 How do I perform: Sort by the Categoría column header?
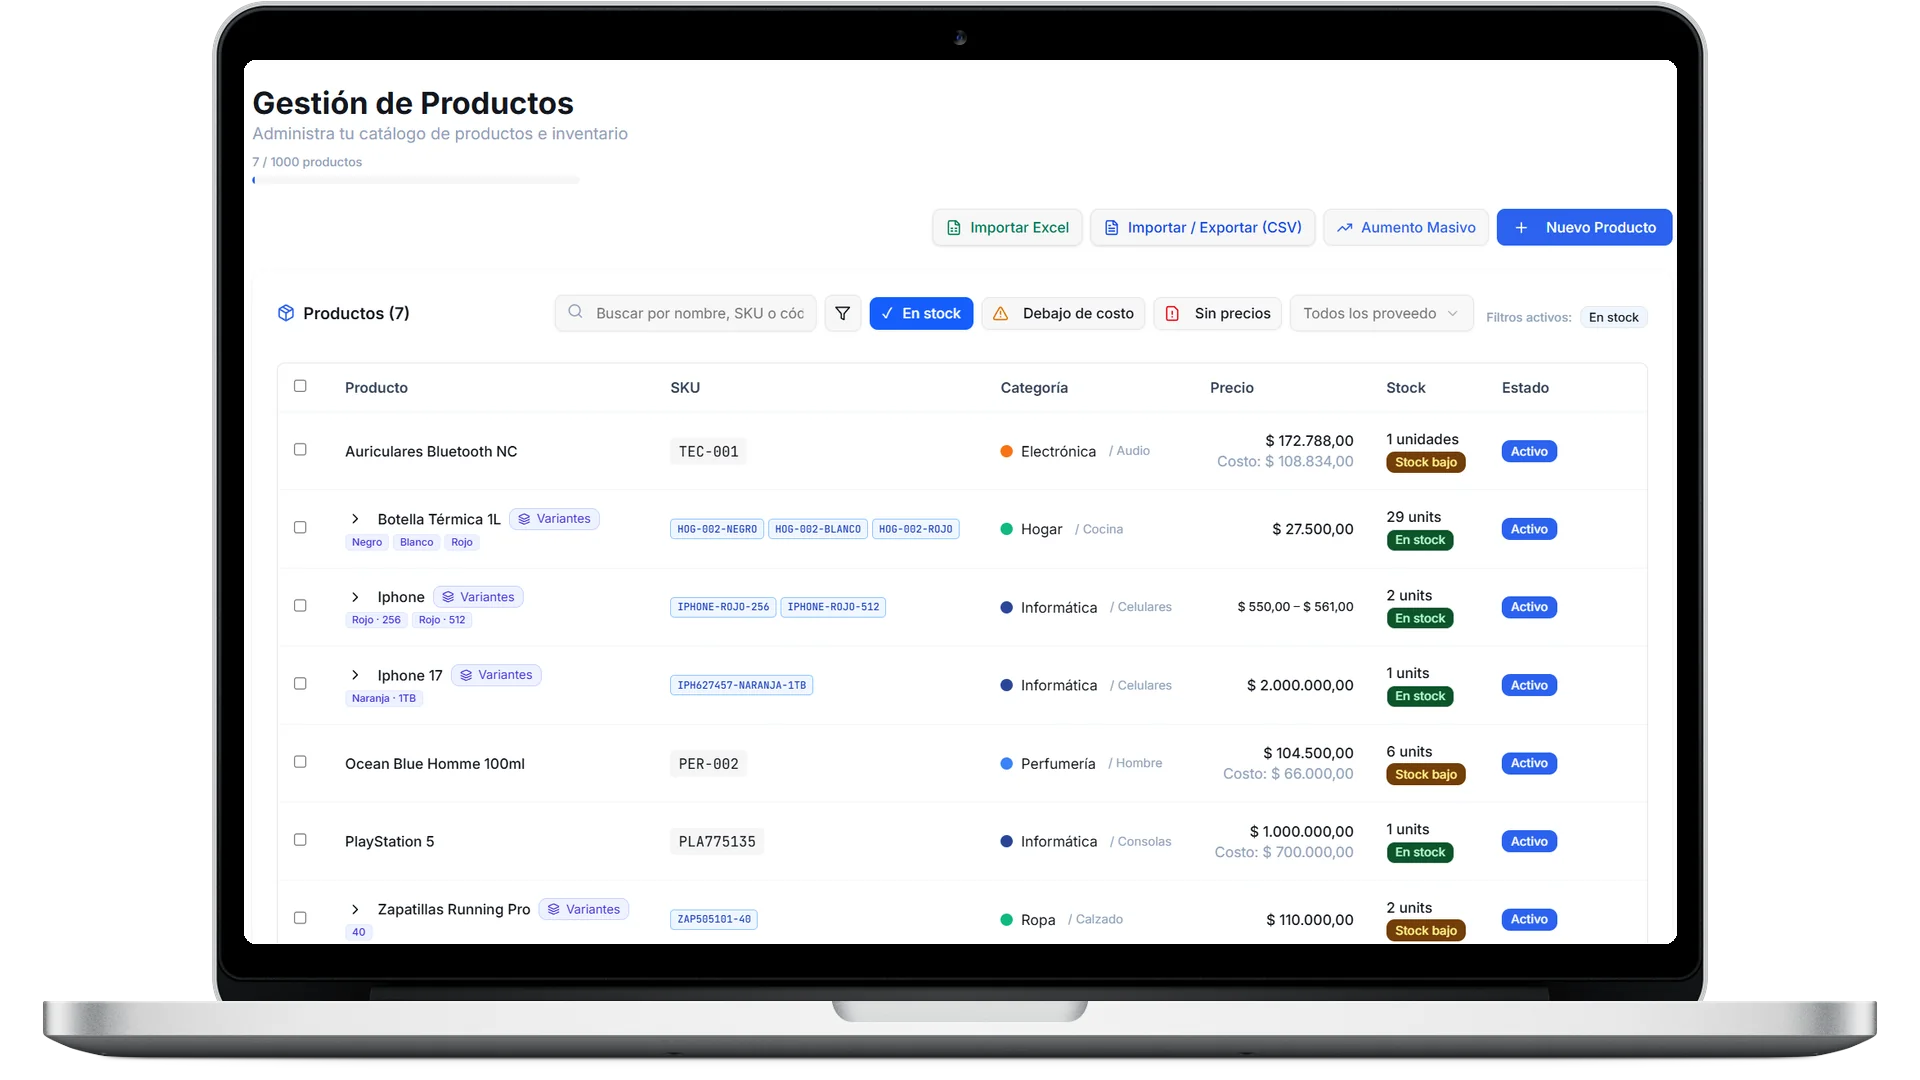pos(1034,388)
